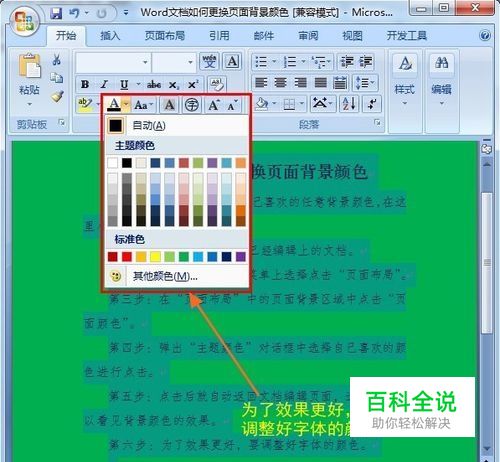Pick standard yellow font color
The width and height of the screenshot is (500, 462).
(155, 257)
